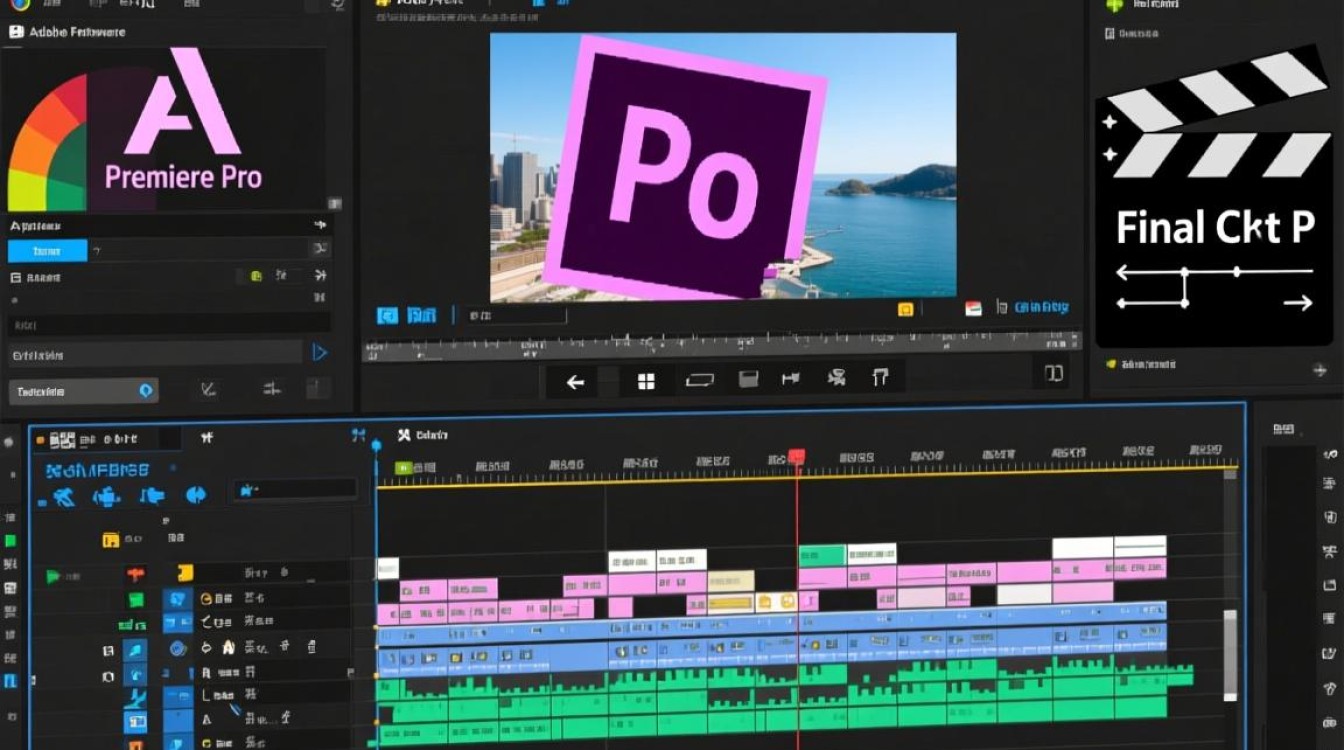Click the blue icon in the timeline's left edge strip
1344x750 pixels.
coord(11,681)
